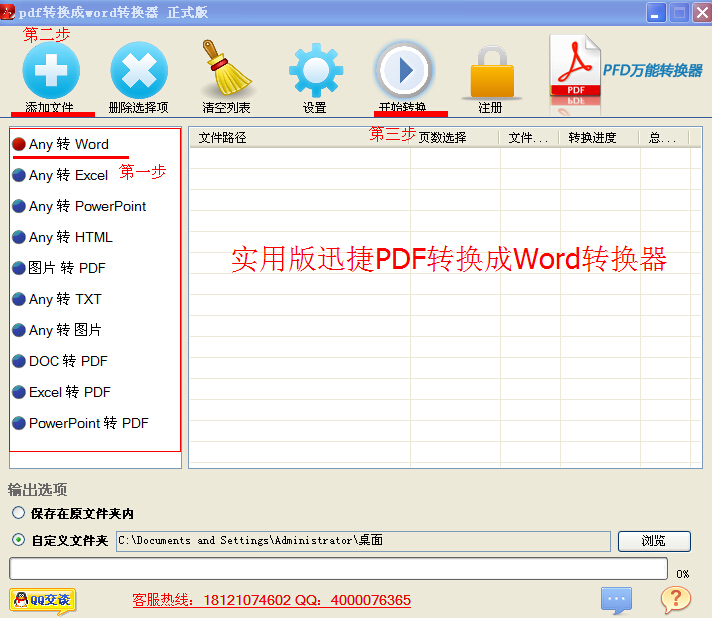Select 图片 转 PDF conversion mode
The height and width of the screenshot is (618, 712).
point(59,268)
